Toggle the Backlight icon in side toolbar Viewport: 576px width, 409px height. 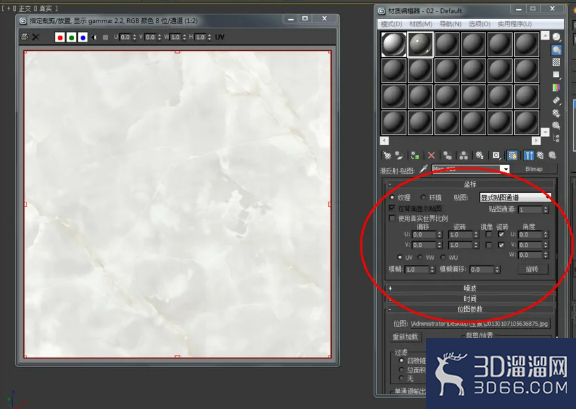(x=557, y=50)
